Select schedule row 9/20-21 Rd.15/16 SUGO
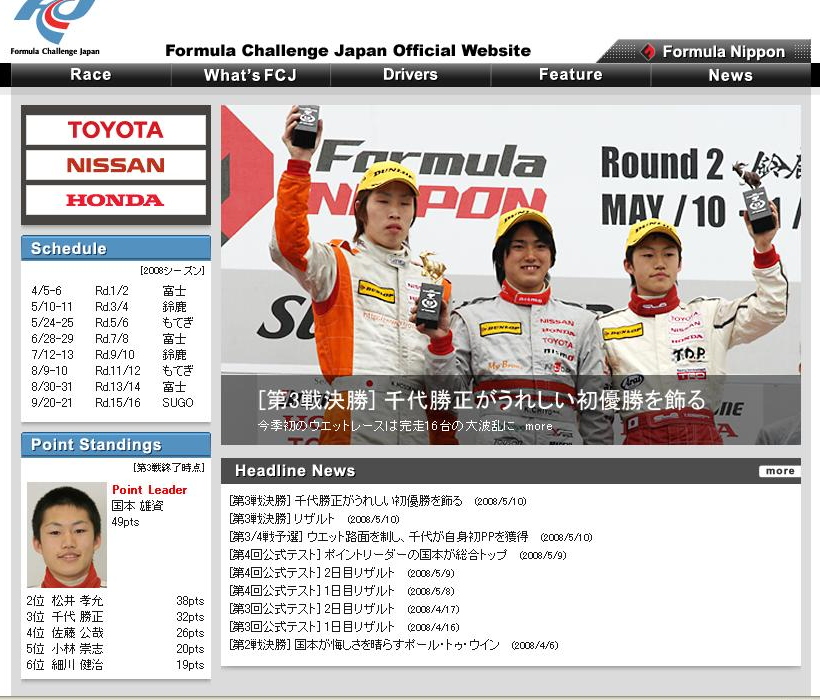Viewport: 820px width, 700px height. 112,403
